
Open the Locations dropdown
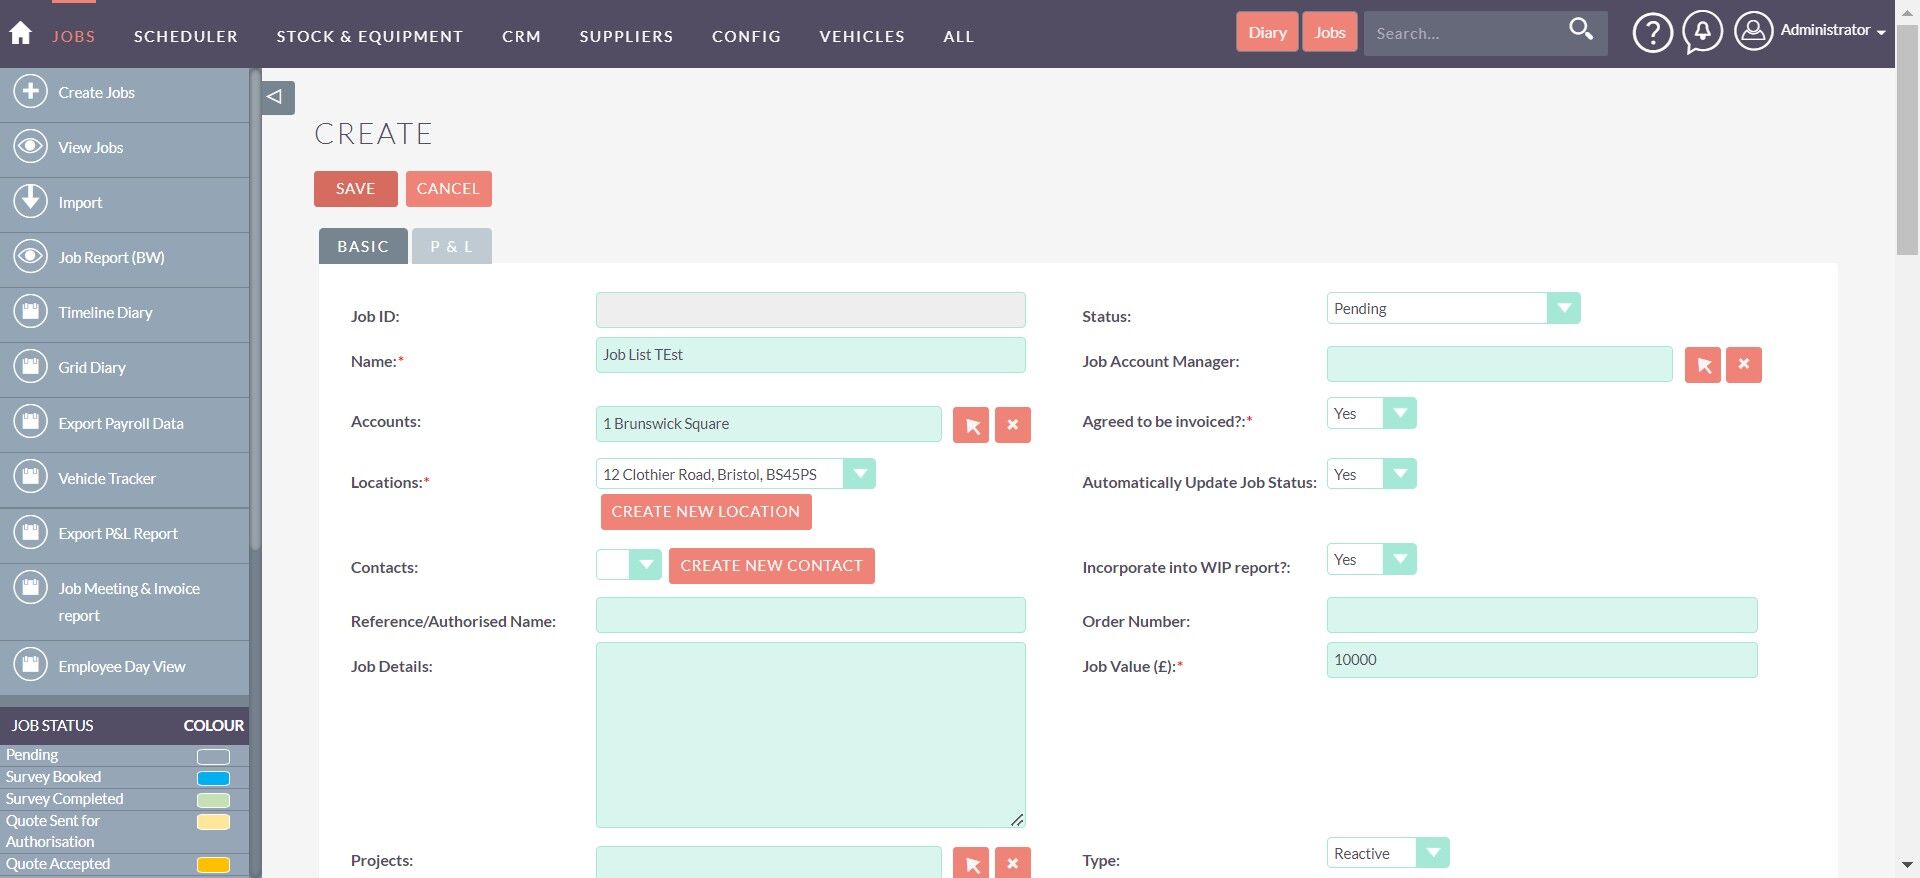(x=735, y=474)
